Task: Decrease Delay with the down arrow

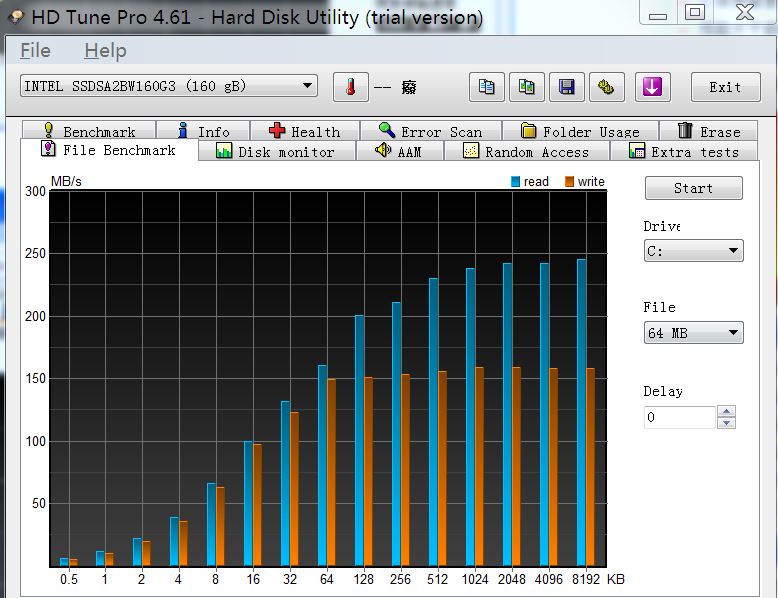Action: pos(726,423)
